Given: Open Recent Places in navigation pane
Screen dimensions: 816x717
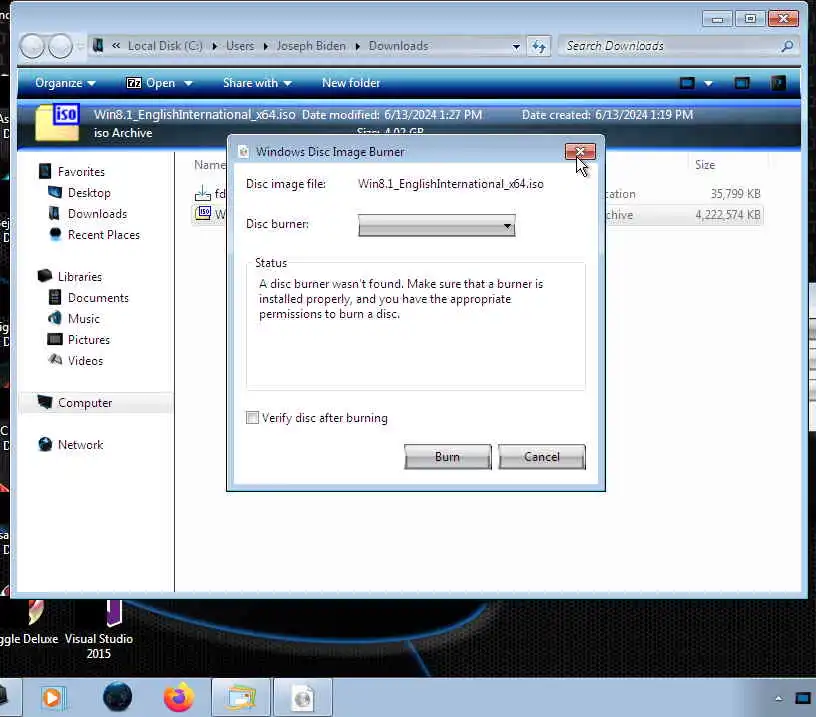Looking at the screenshot, I should [104, 235].
